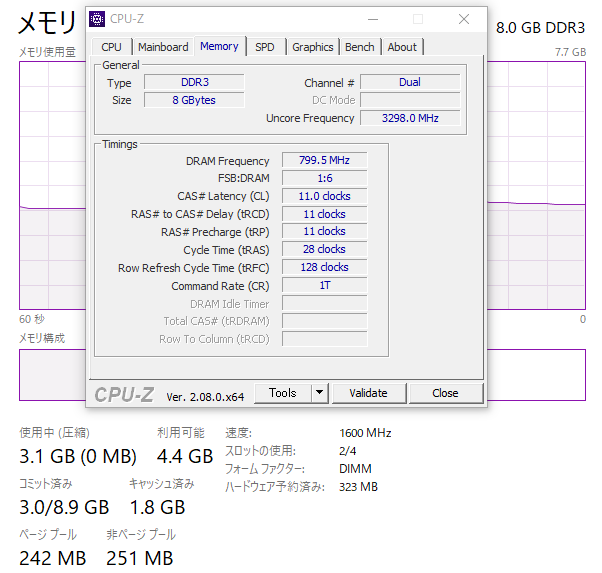The image size is (602, 573).
Task: Go to the About tab
Action: coord(402,47)
